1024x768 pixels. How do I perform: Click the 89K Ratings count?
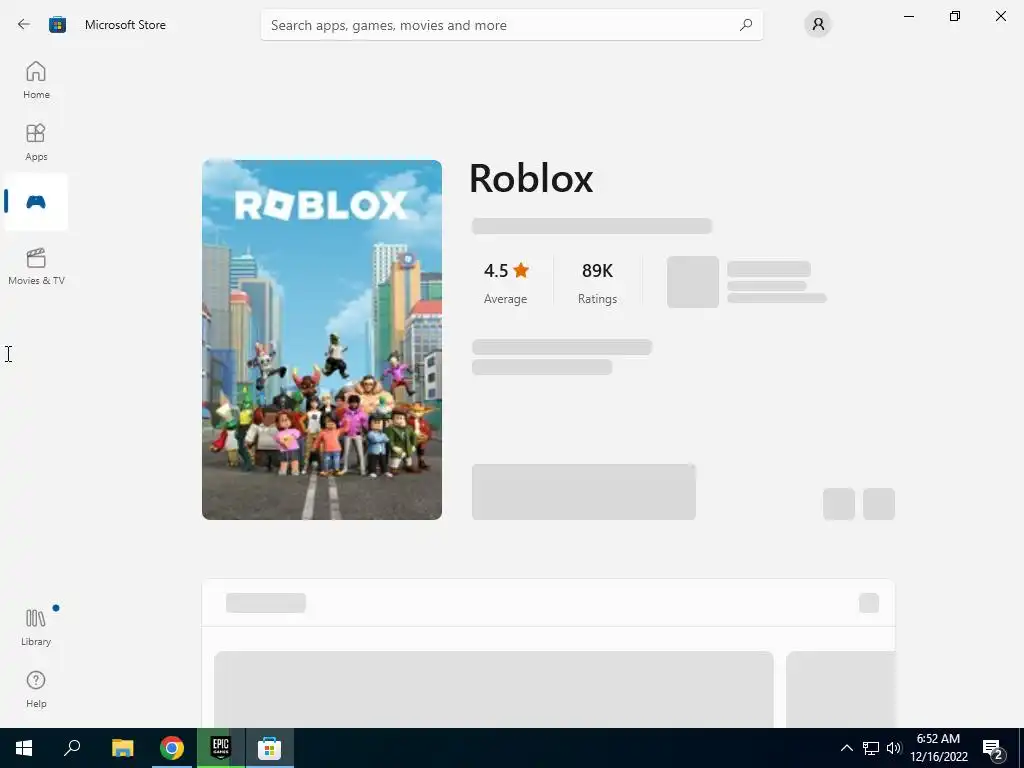(x=598, y=283)
